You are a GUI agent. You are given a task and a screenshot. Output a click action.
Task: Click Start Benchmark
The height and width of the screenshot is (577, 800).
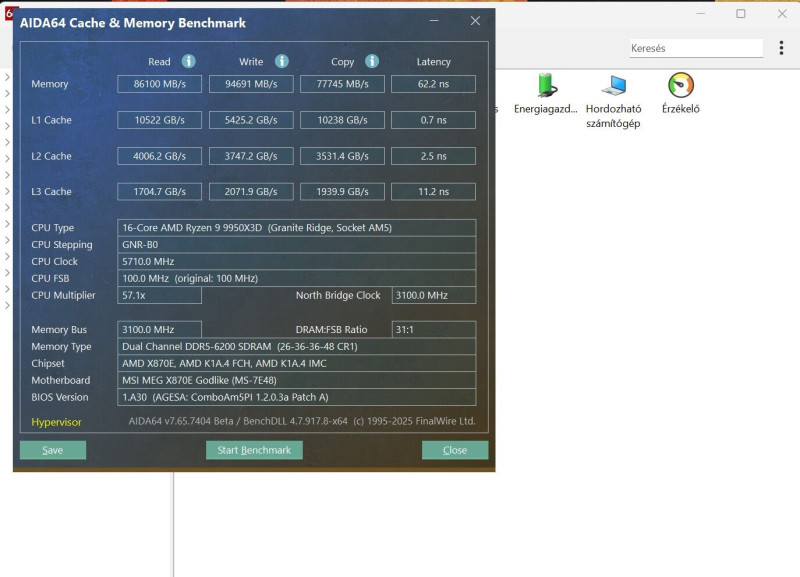[x=254, y=450]
